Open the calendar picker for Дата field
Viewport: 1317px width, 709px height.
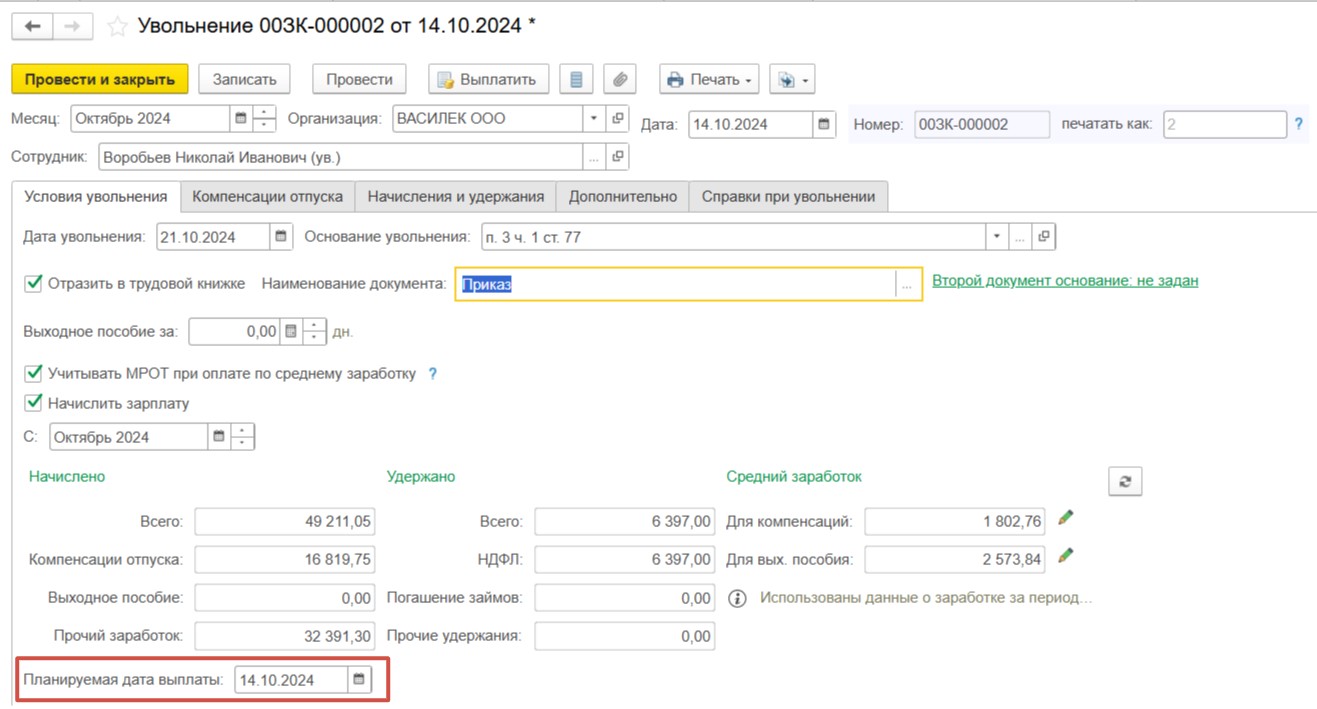click(x=825, y=125)
